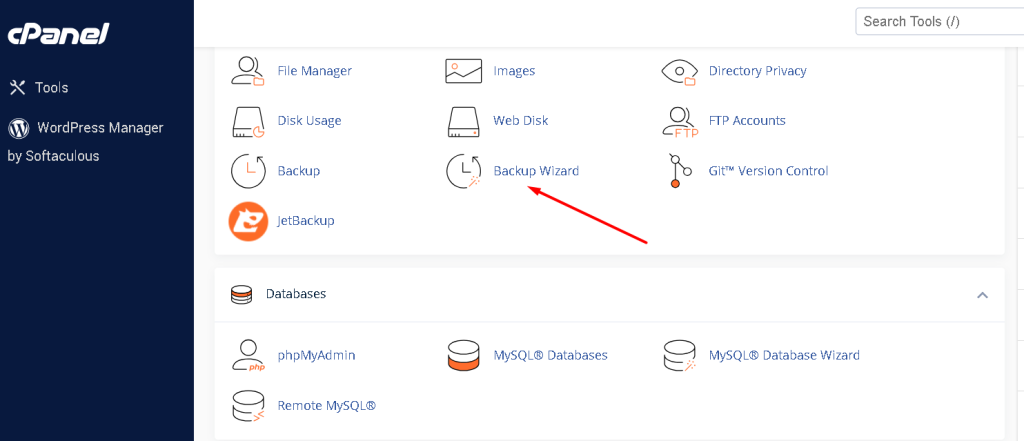Click the Databases section title
The image size is (1024, 441).
coord(296,294)
